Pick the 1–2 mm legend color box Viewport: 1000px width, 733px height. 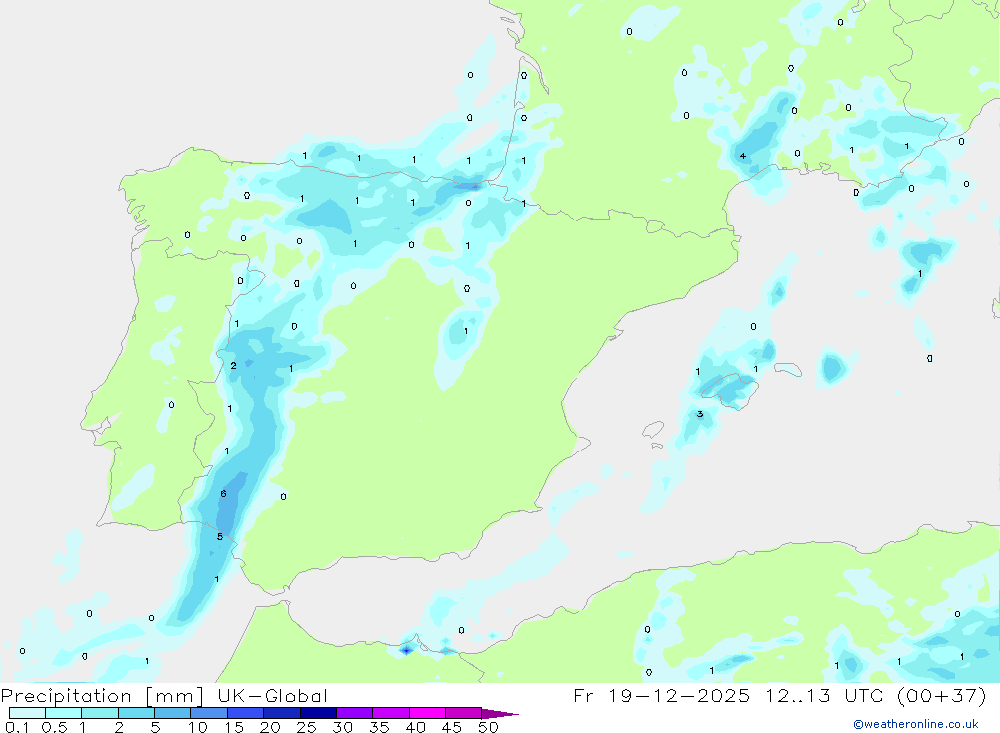pos(99,713)
